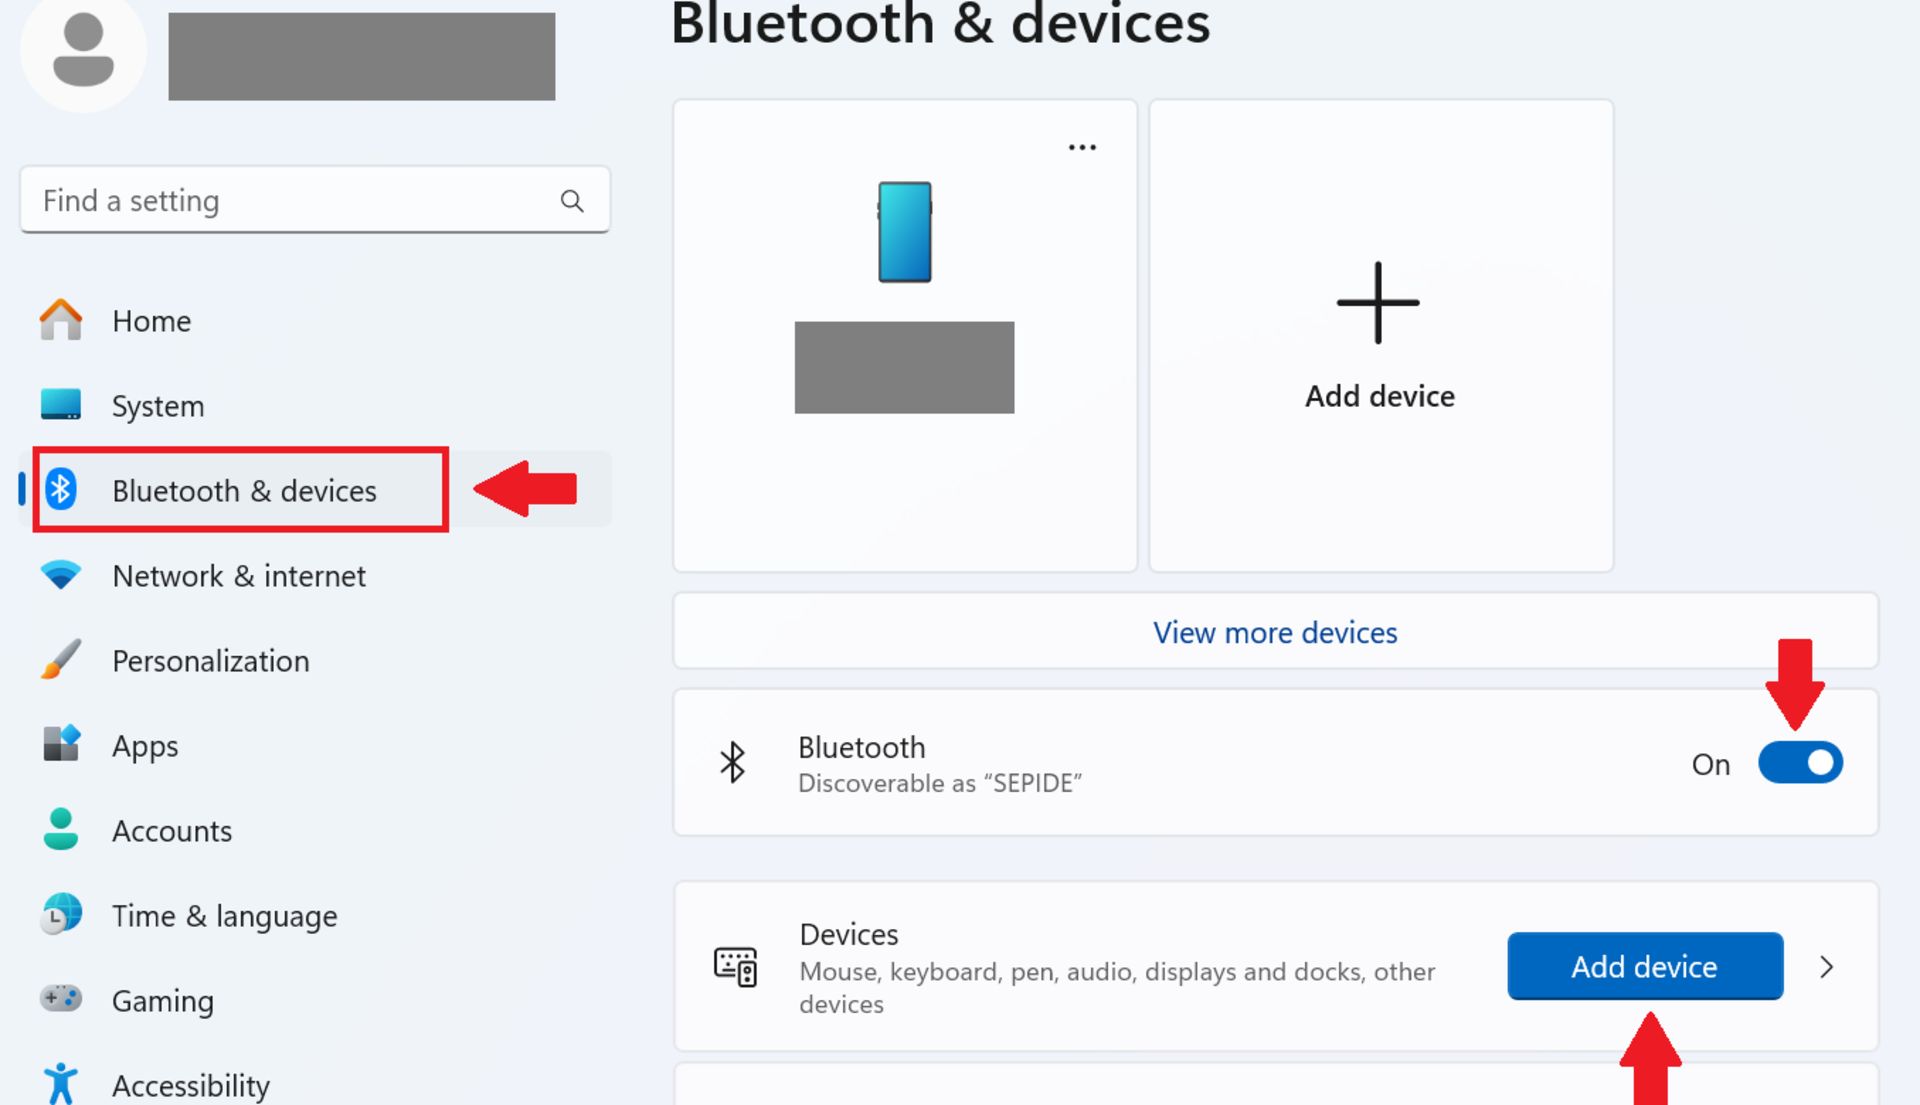Click the Add device plus tile

1380,336
